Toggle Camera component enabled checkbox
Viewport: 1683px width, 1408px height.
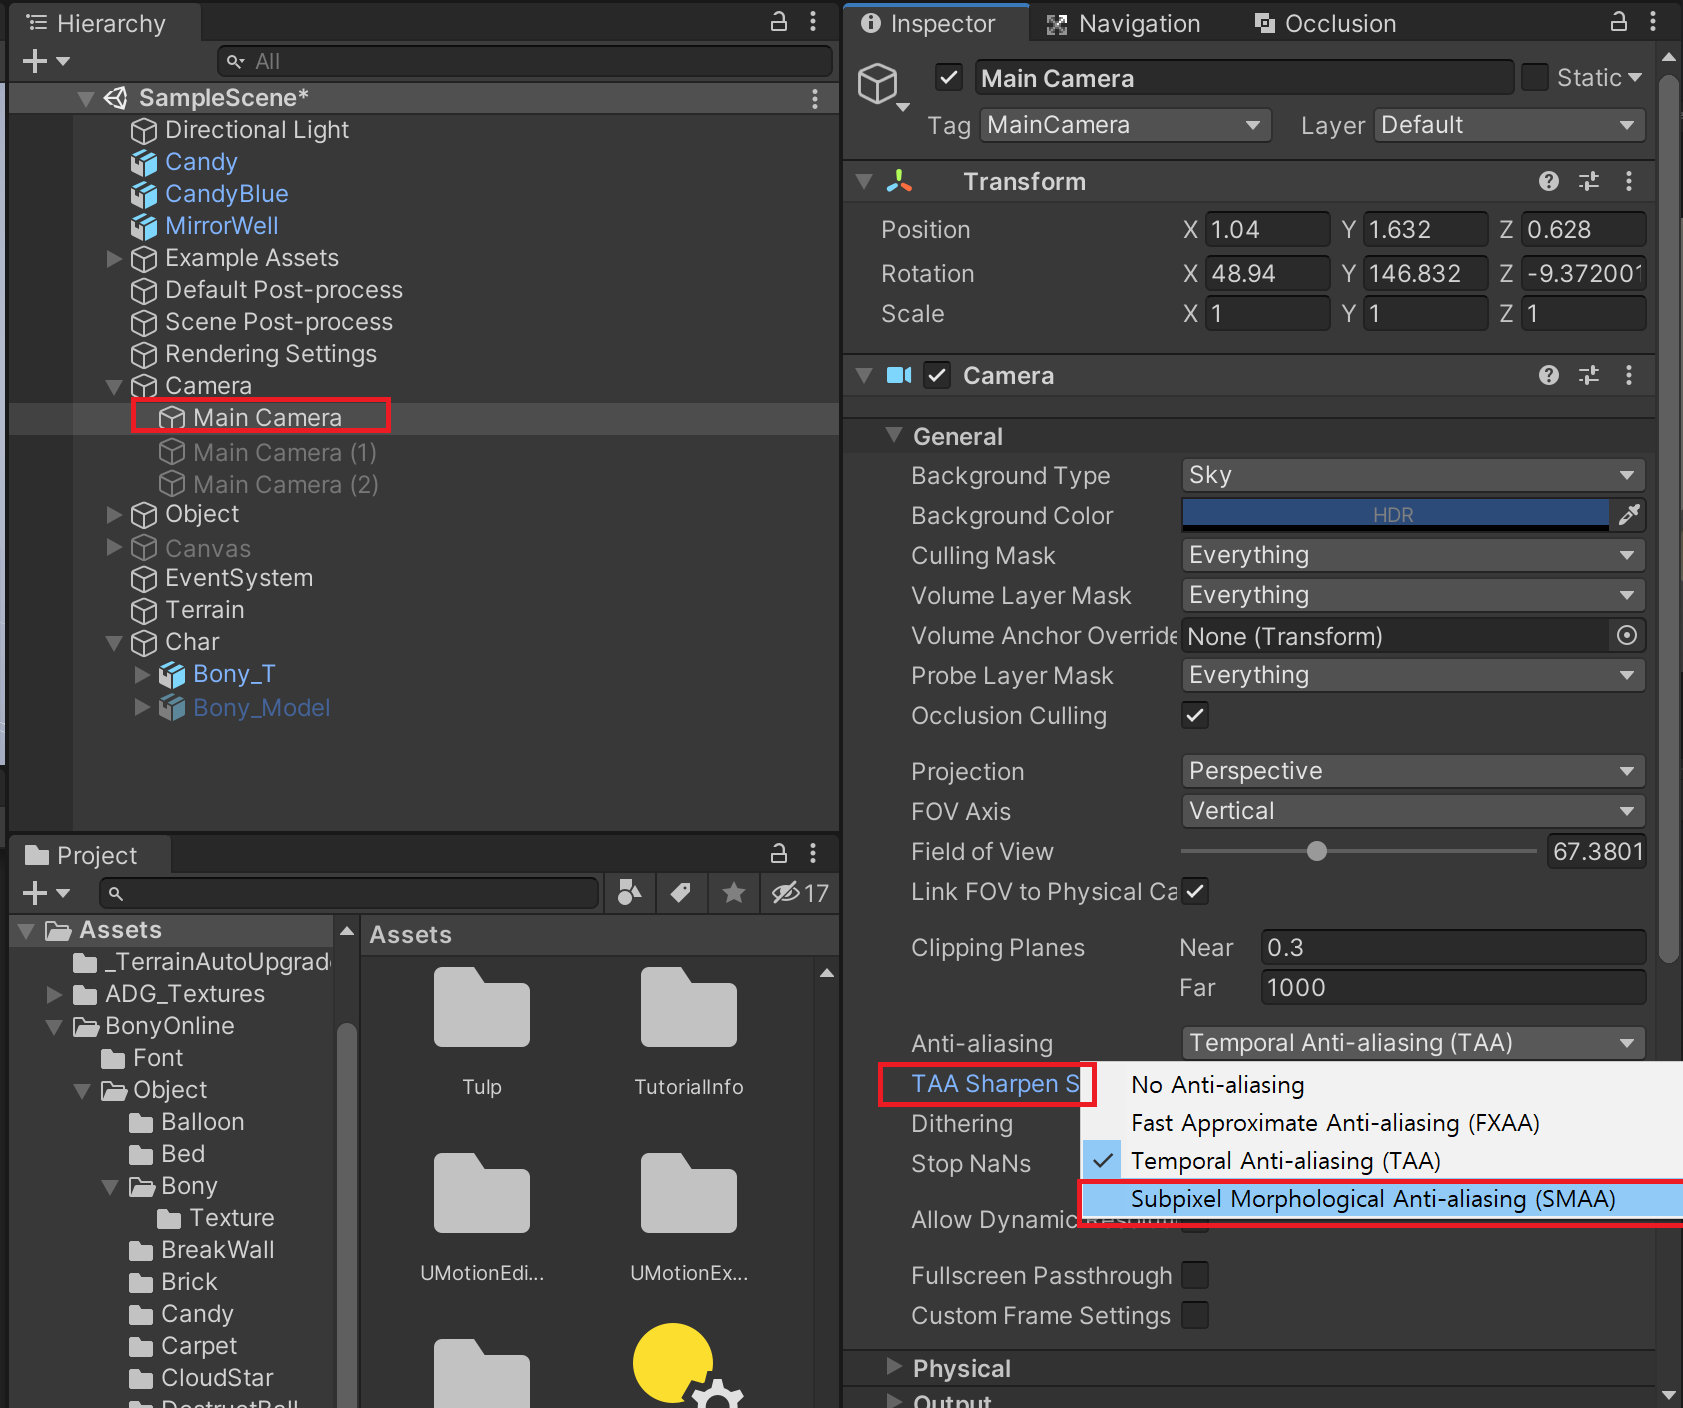936,375
